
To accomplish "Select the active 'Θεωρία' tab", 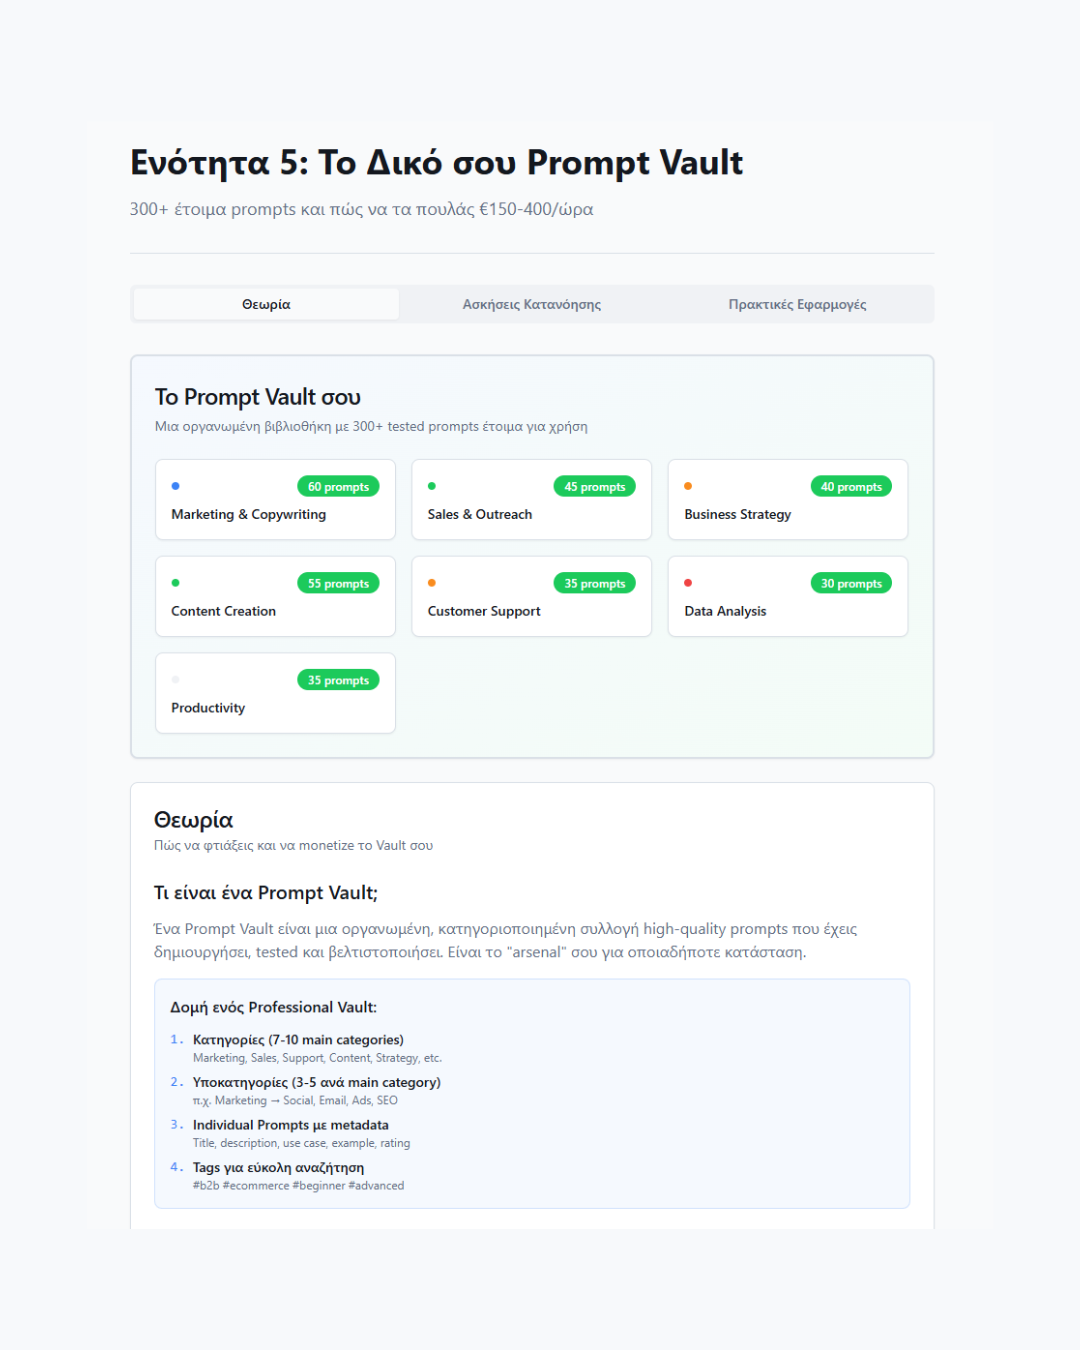I will coord(264,303).
